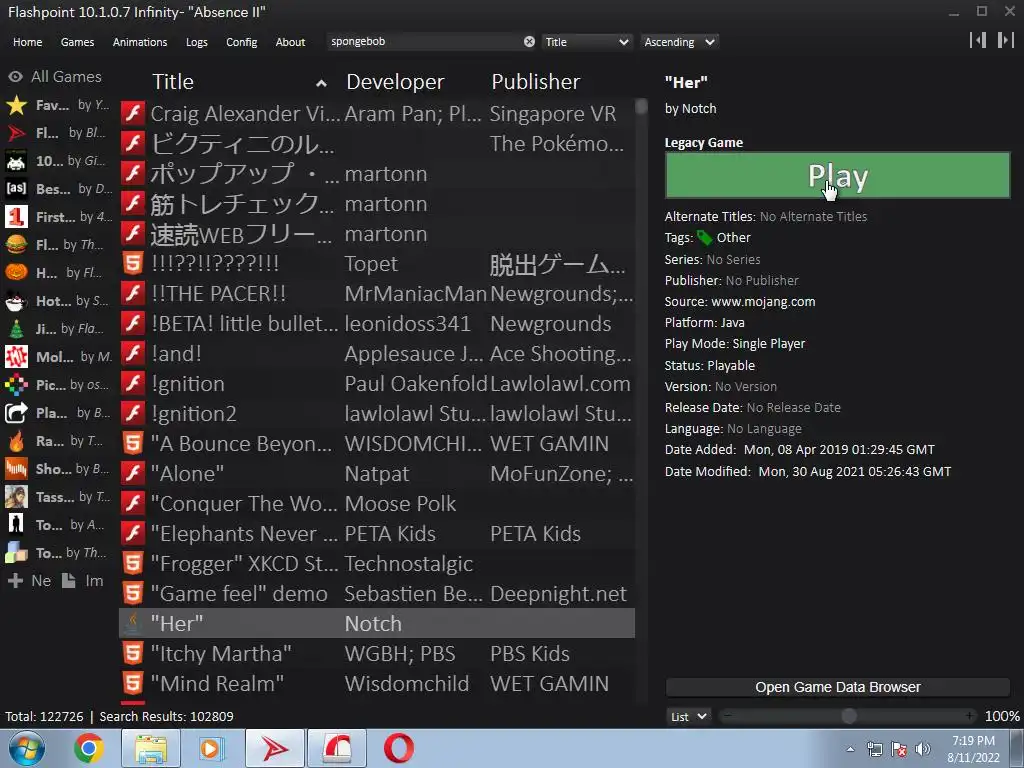The width and height of the screenshot is (1024, 768).
Task: Click the Other tag green icon
Action: click(x=705, y=238)
